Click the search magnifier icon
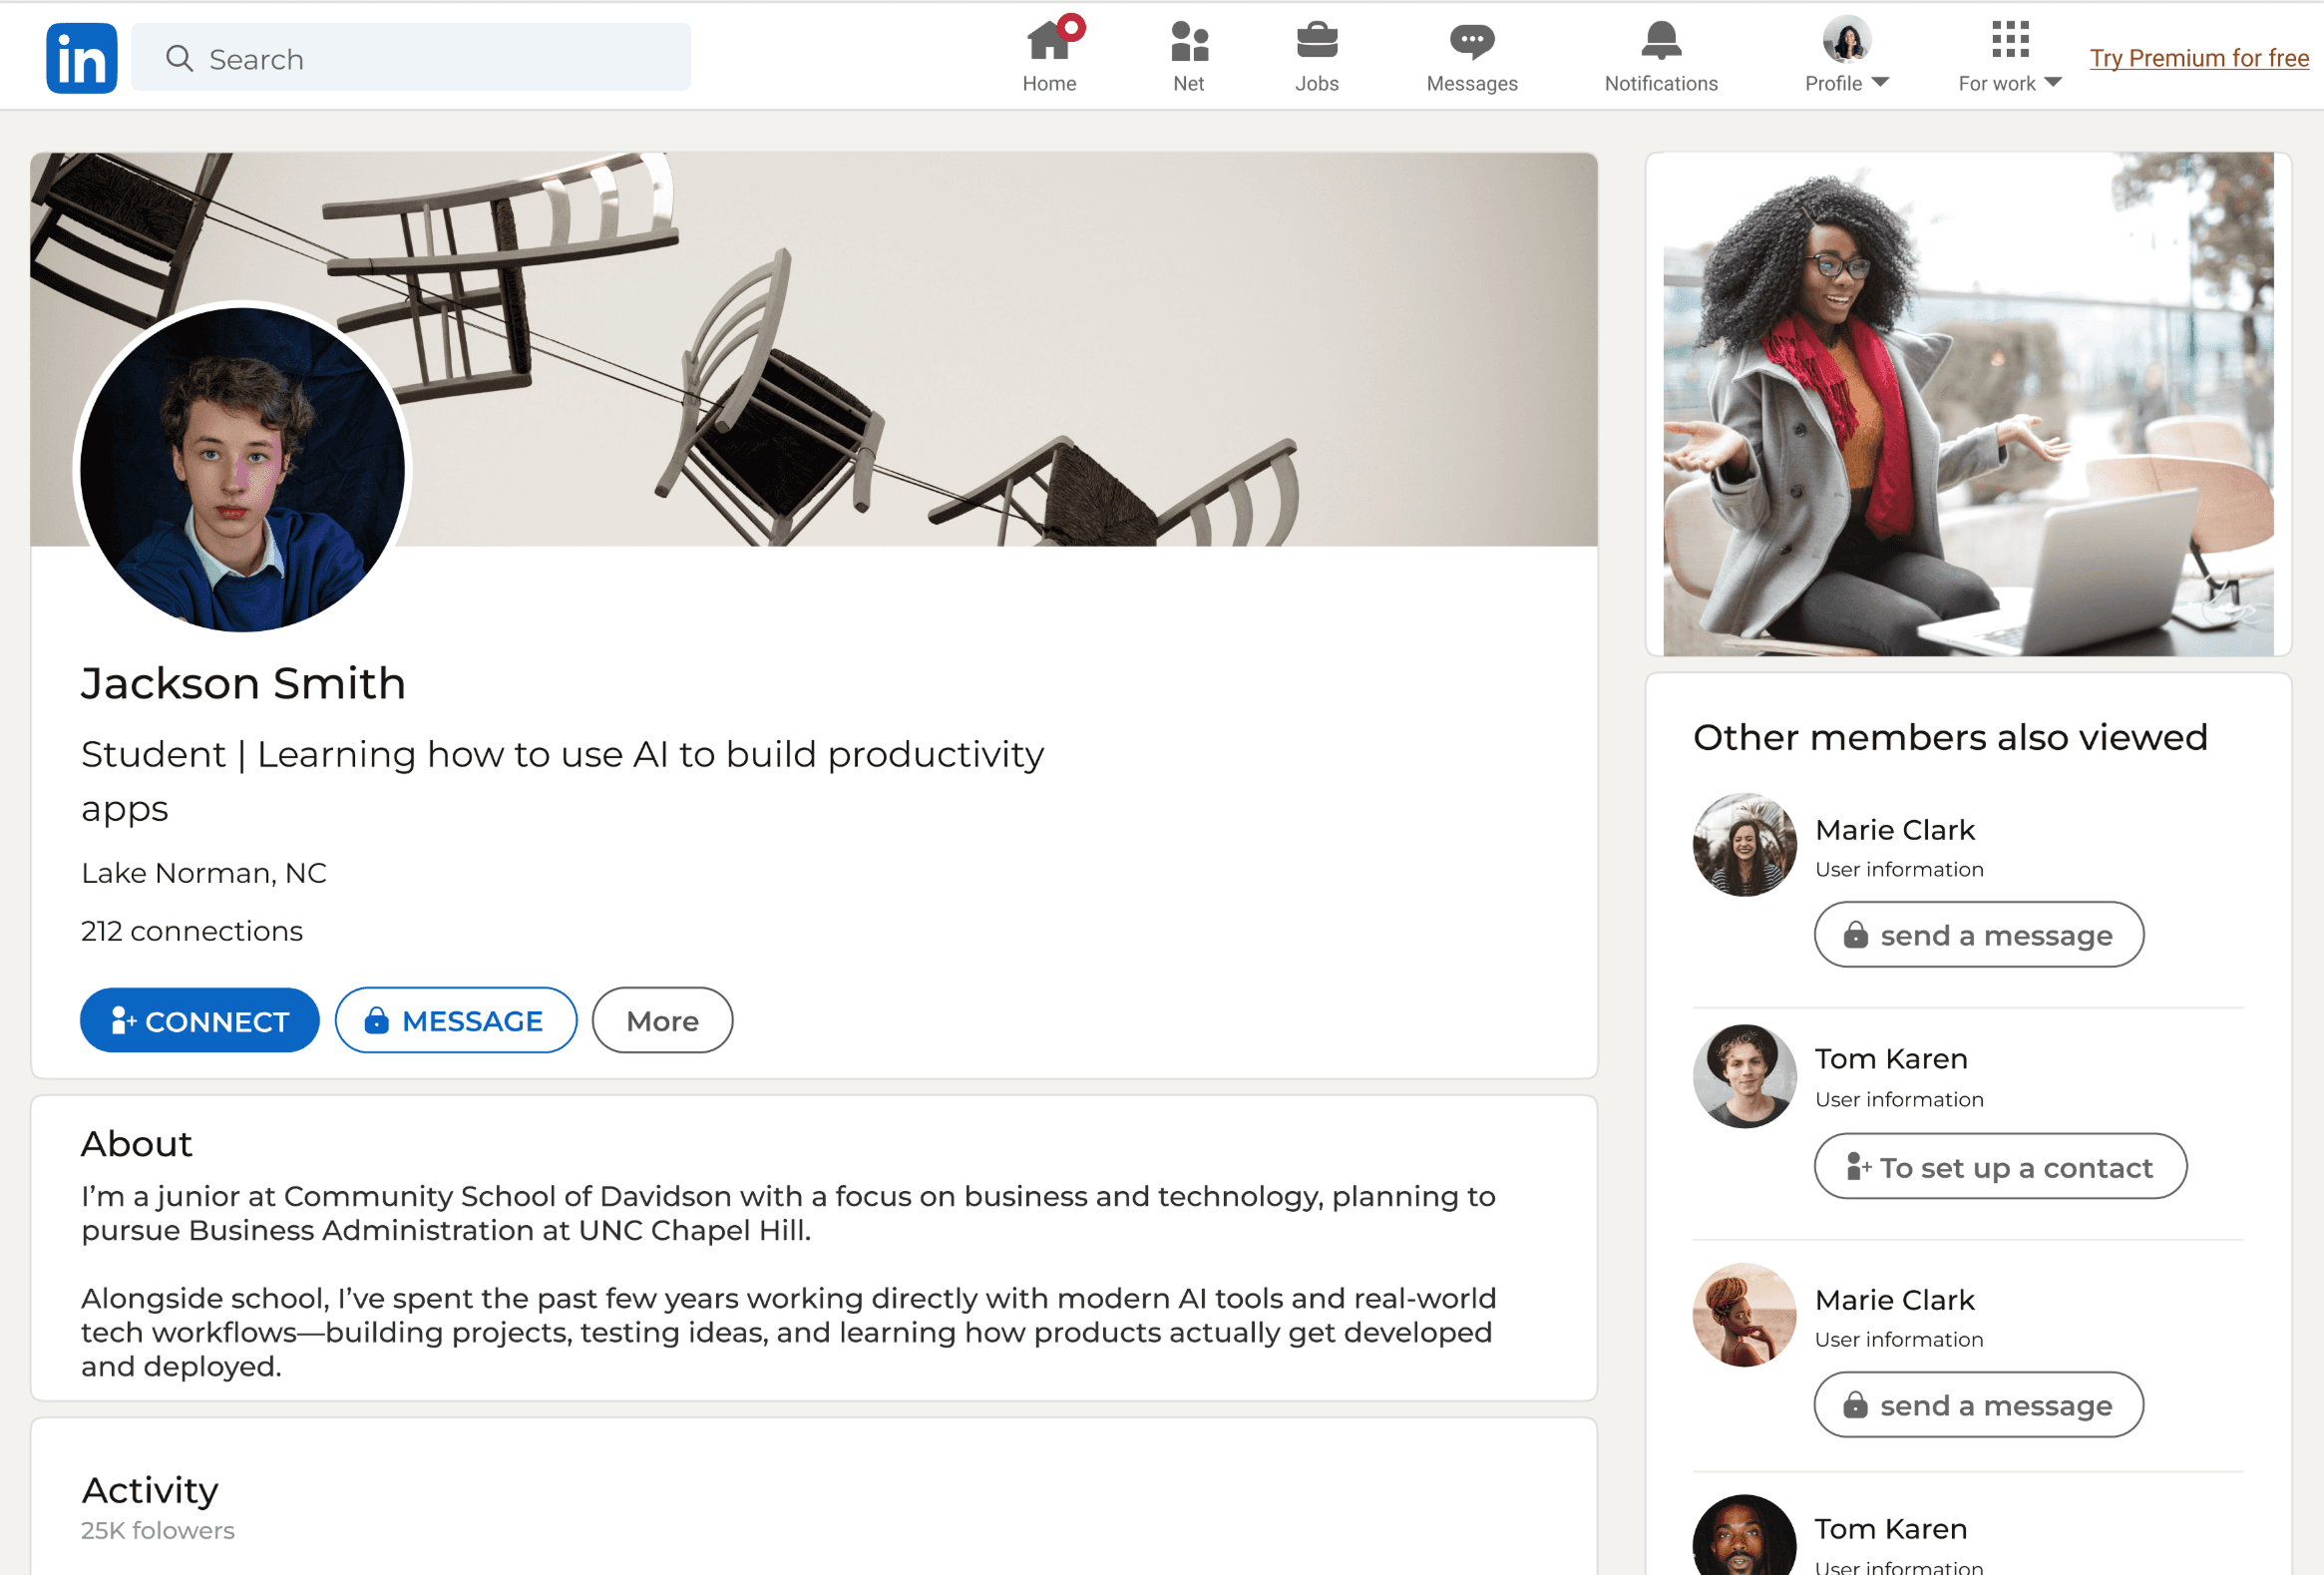 click(180, 58)
